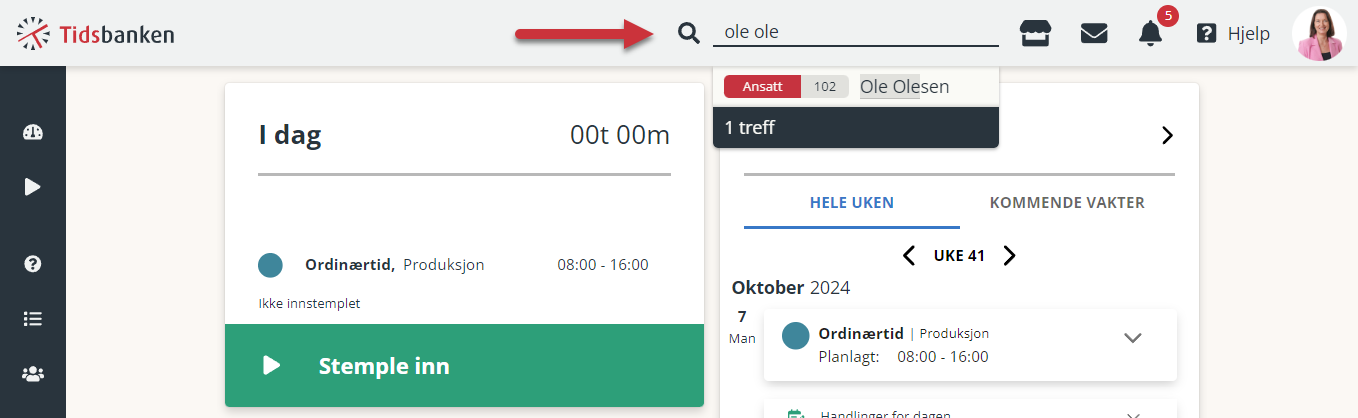Image resolution: width=1358 pixels, height=418 pixels.
Task: Click the Tidsbanken logo
Action: coord(95,34)
